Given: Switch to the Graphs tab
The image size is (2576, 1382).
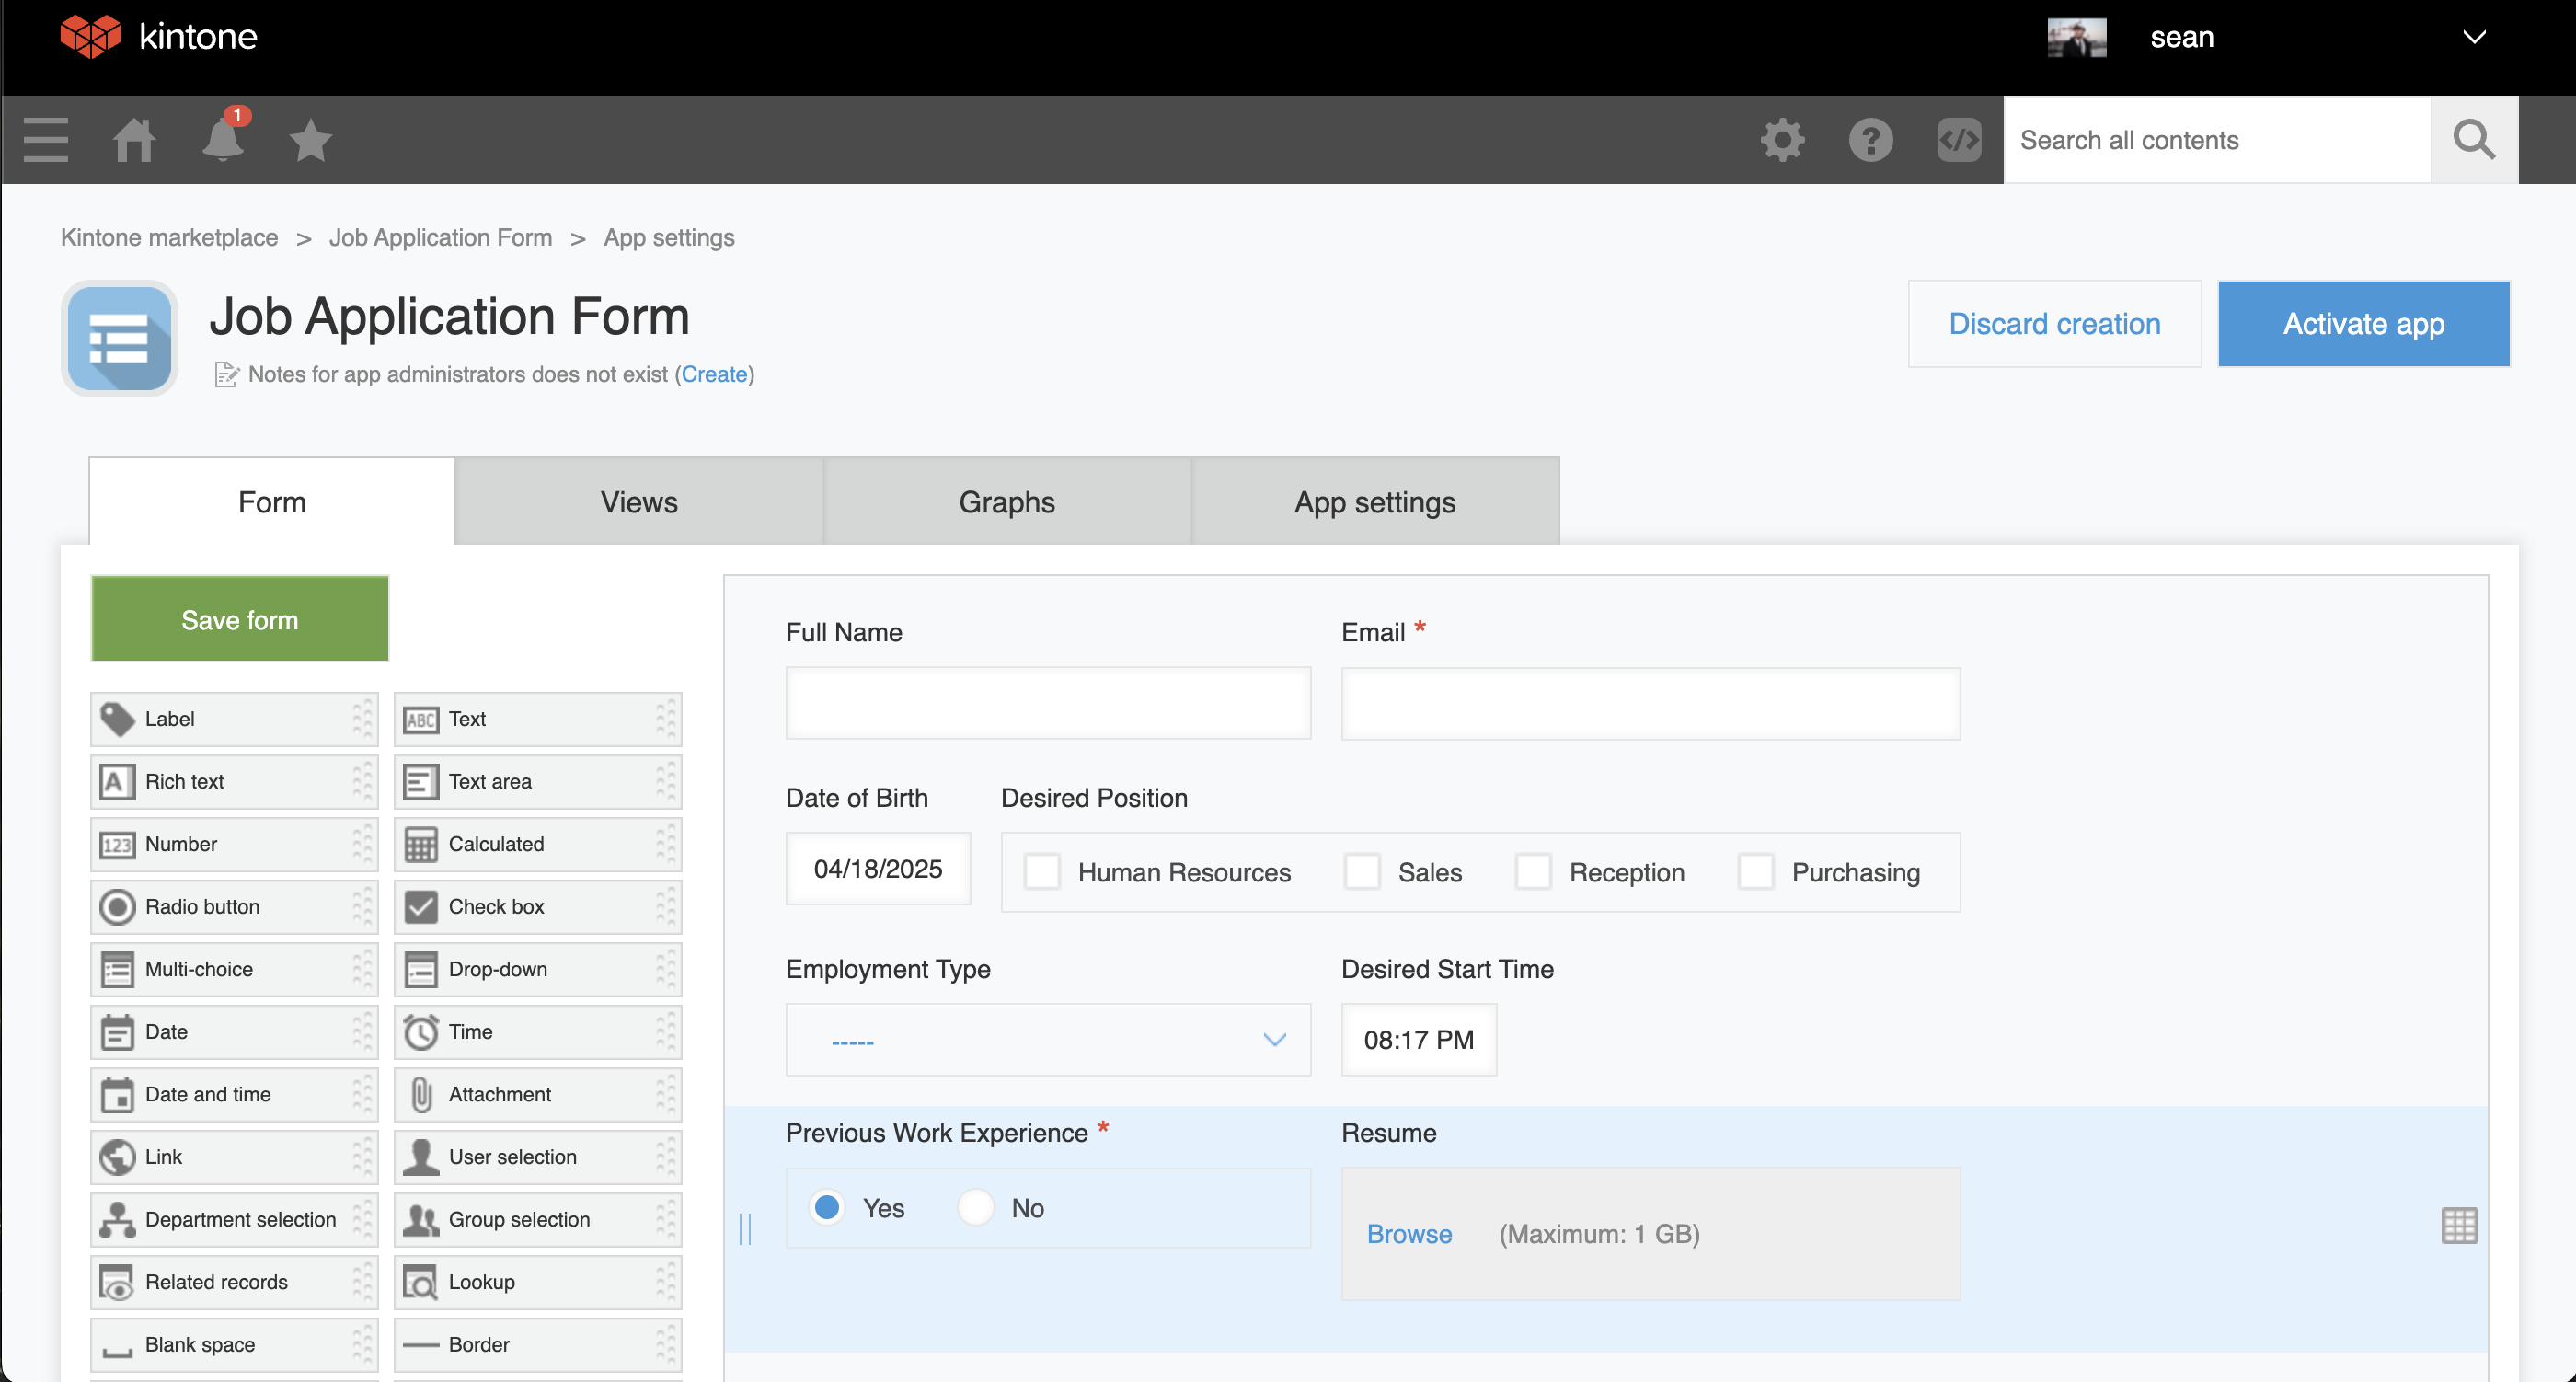Looking at the screenshot, I should click(1006, 502).
